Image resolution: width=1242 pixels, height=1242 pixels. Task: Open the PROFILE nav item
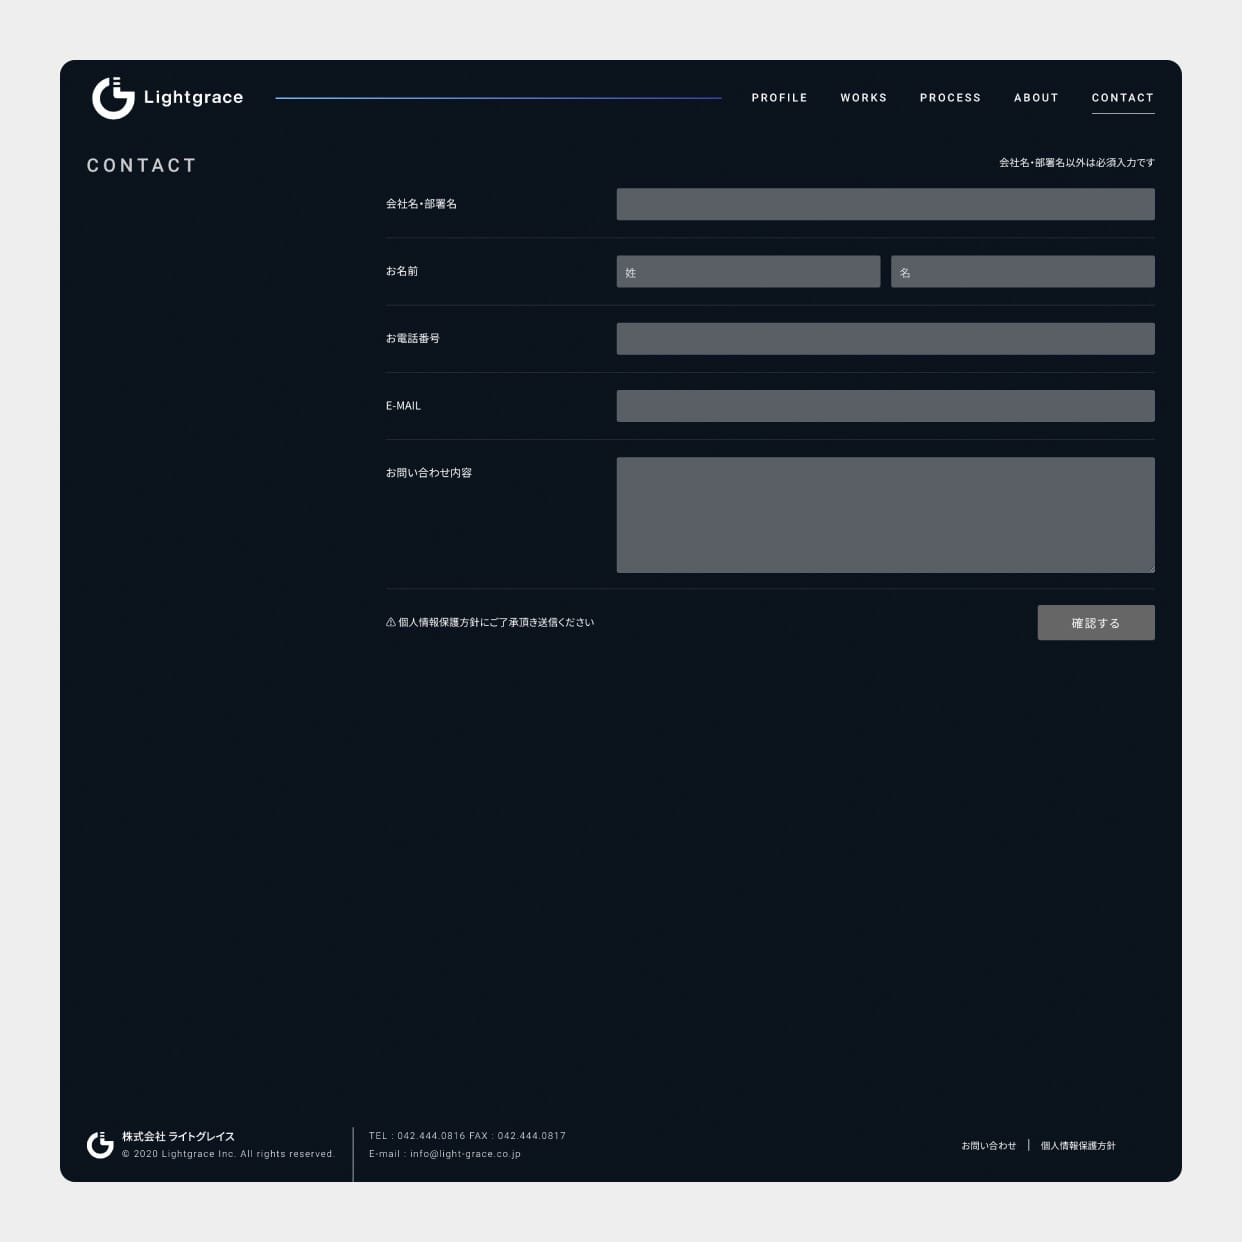(x=779, y=98)
